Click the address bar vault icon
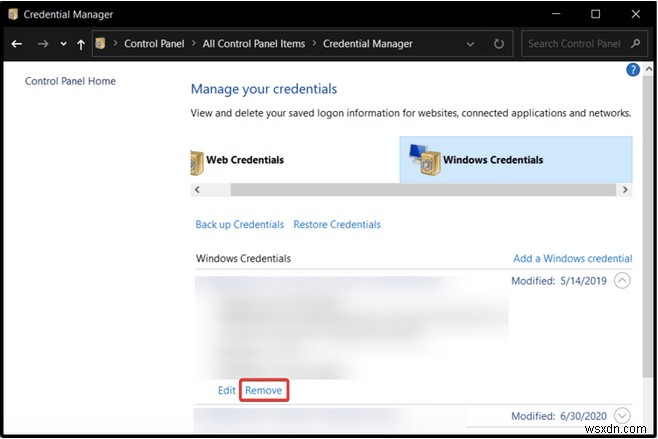 100,43
